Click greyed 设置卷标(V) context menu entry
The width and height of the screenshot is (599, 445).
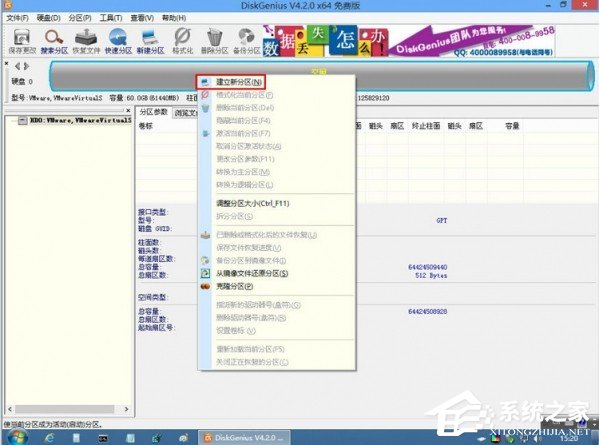[236, 331]
